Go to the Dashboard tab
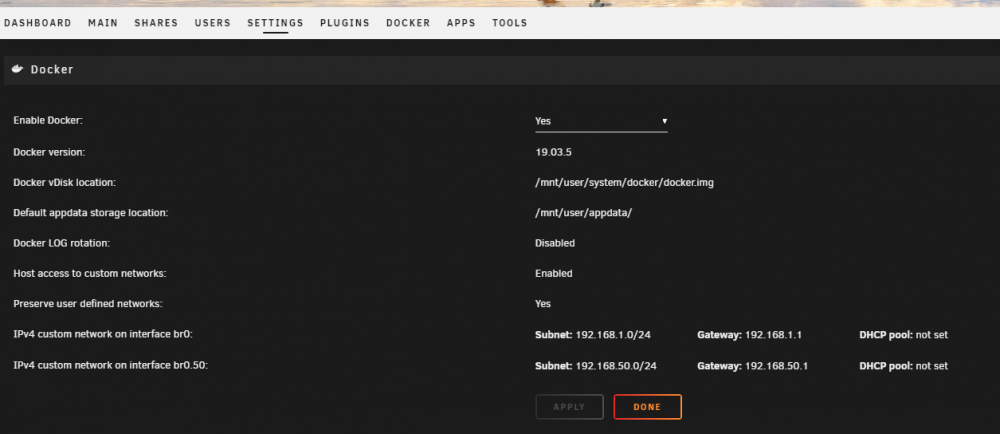The width and height of the screenshot is (1000, 434). coord(38,23)
